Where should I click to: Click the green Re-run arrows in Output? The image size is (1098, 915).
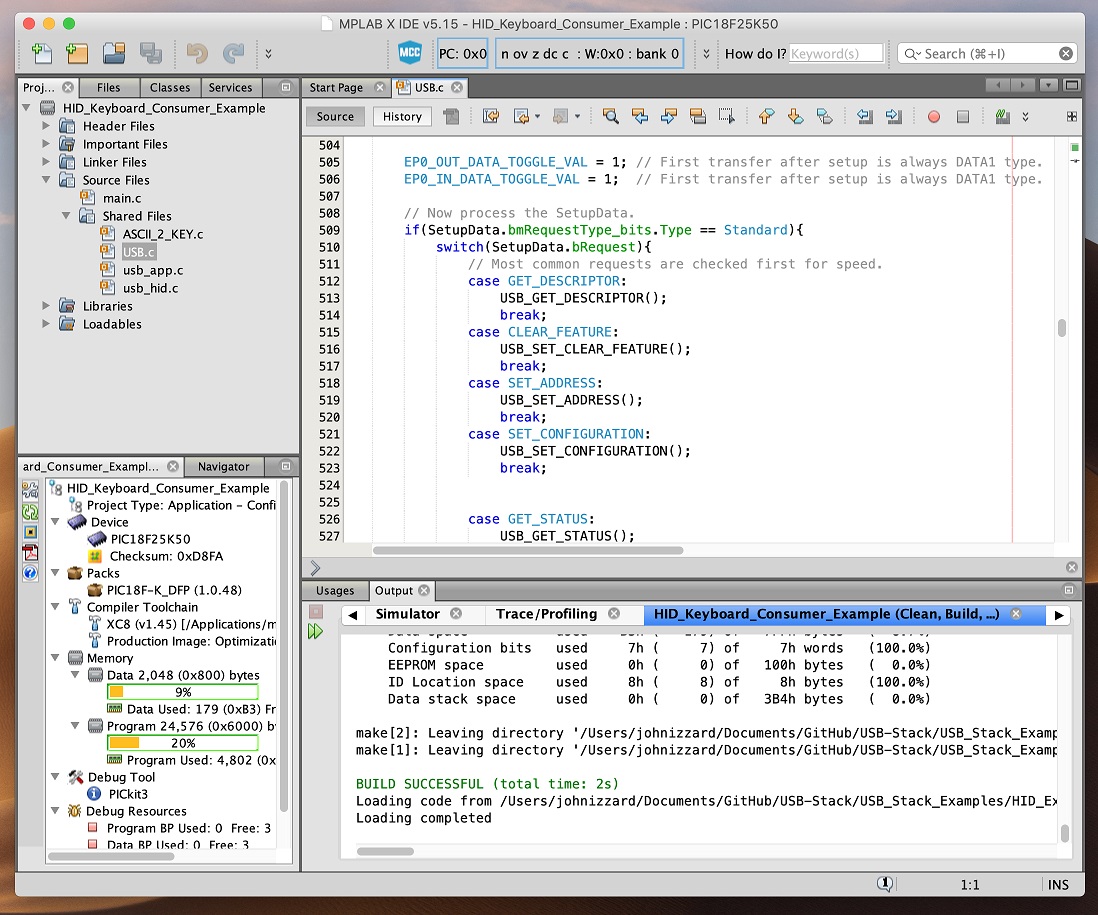tap(316, 632)
